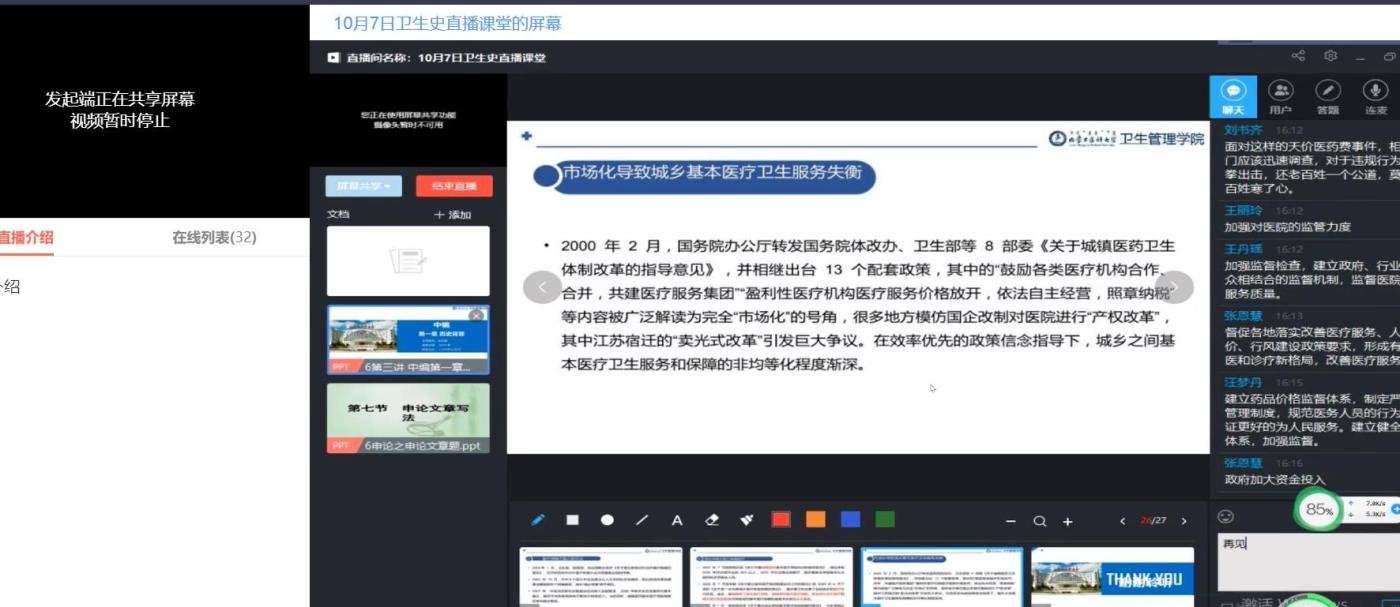
Task: Pick the eraser tool
Action: click(712, 520)
